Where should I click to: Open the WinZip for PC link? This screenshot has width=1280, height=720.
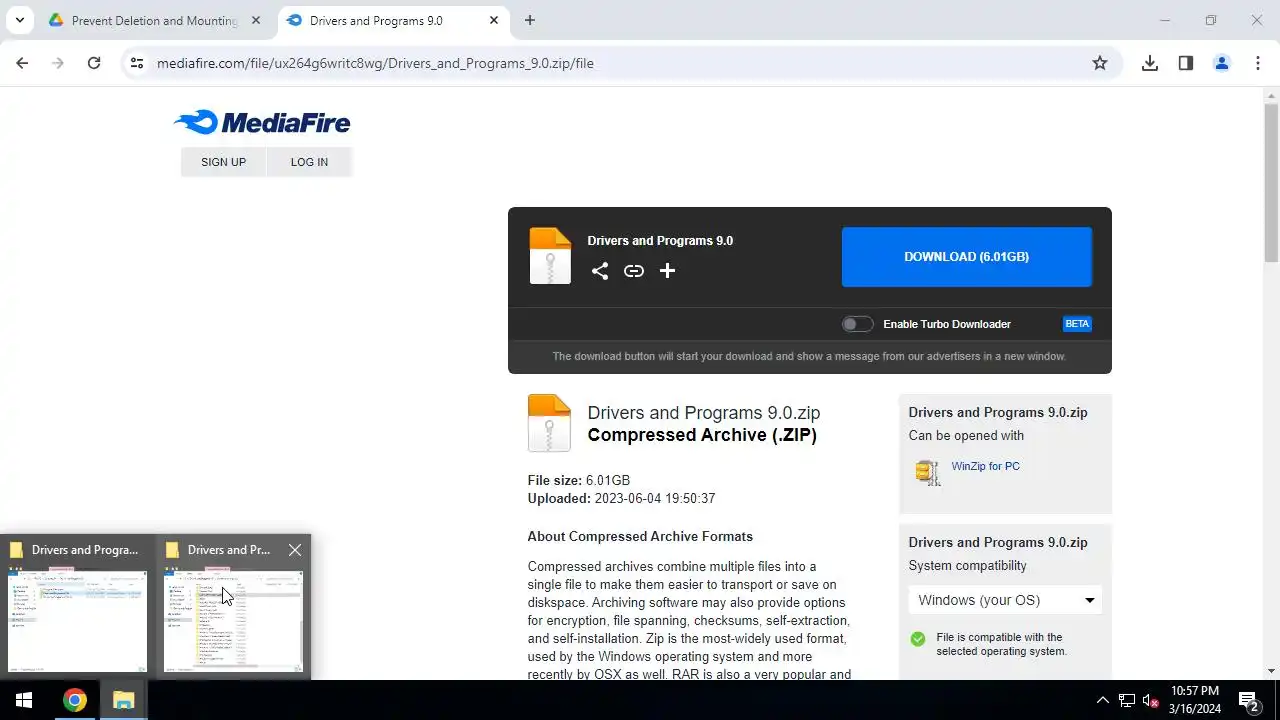tap(985, 466)
